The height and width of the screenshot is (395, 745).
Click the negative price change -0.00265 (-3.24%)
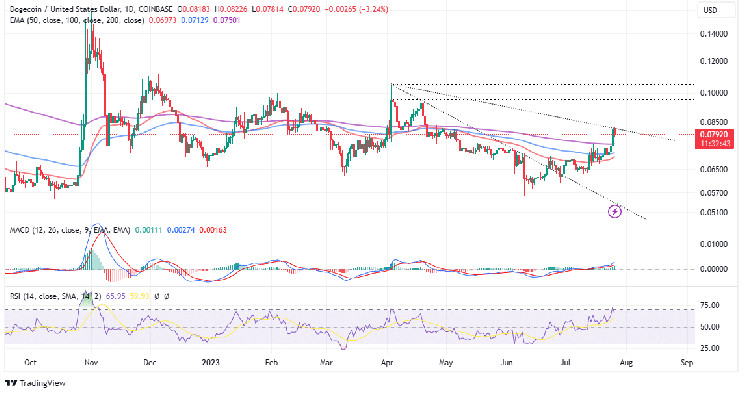(356, 9)
